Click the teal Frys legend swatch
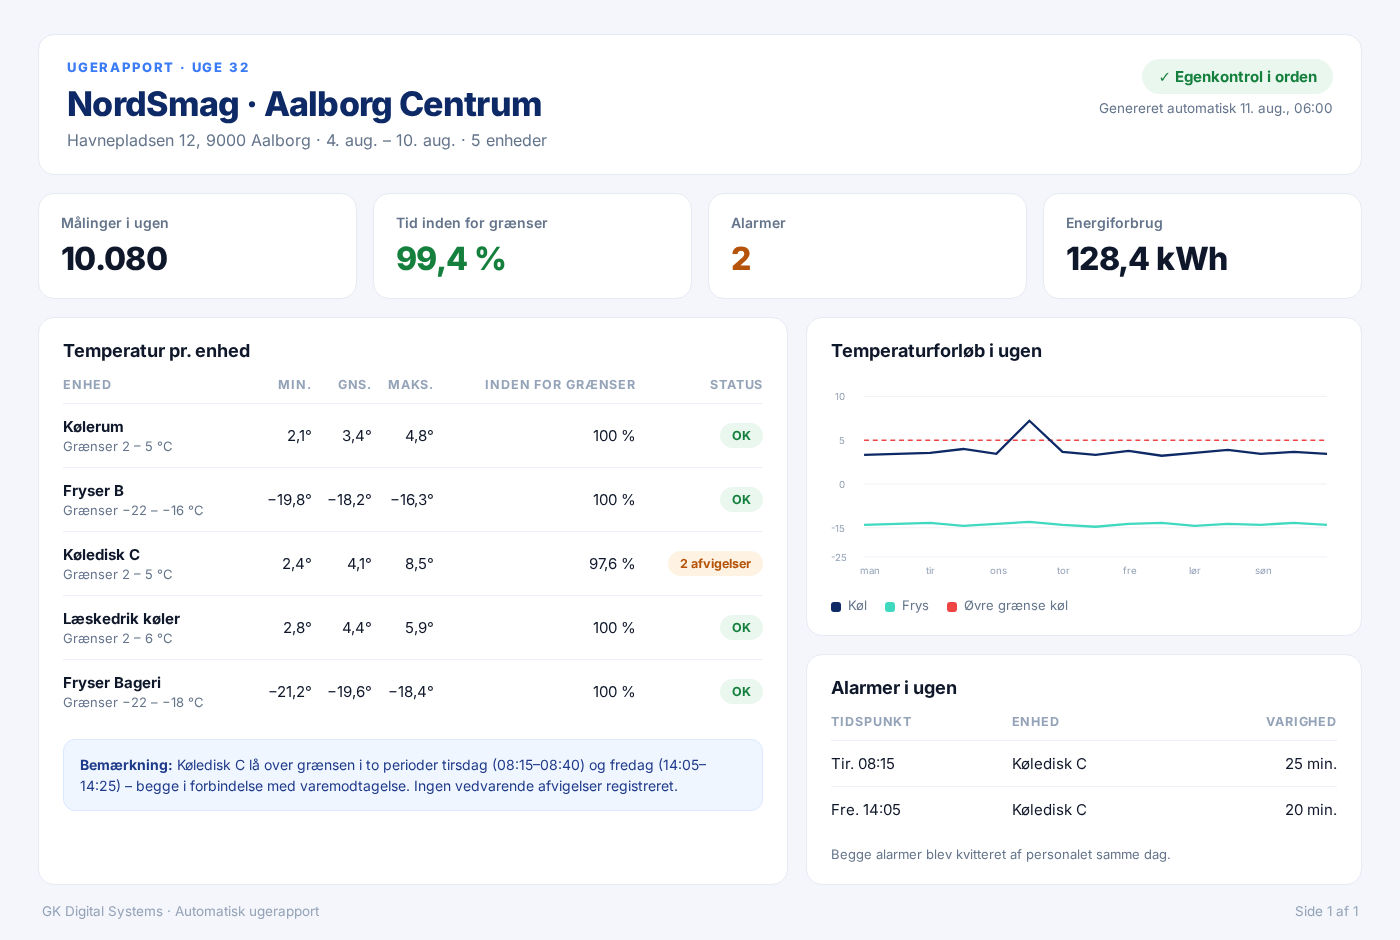1400x940 pixels. [890, 607]
